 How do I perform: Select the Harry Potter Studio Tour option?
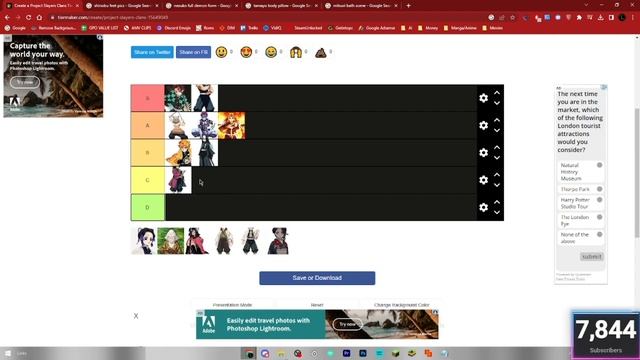[580, 203]
